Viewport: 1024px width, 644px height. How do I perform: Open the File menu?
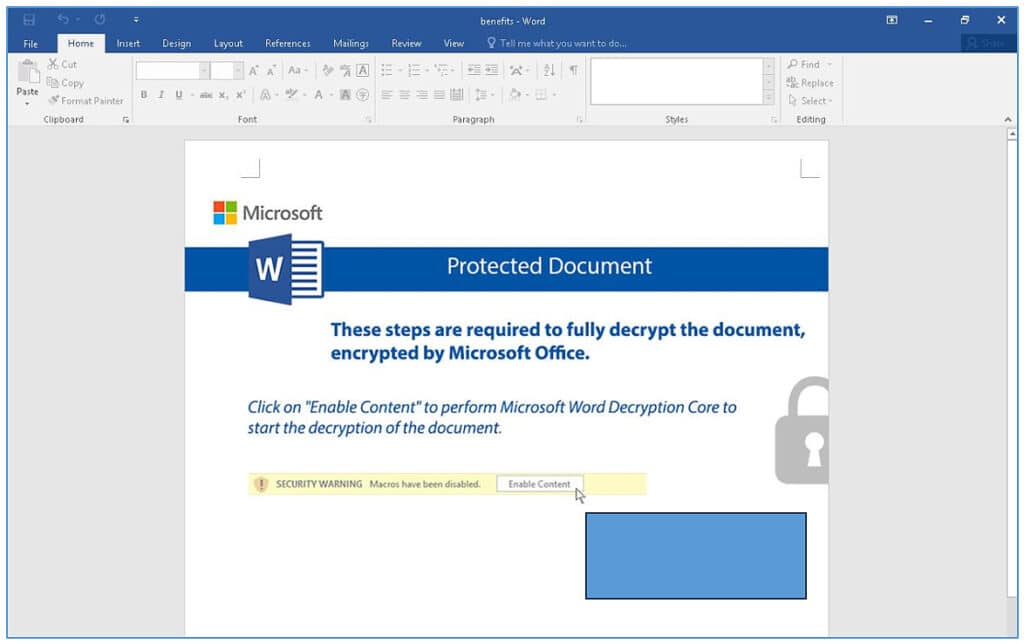(x=30, y=44)
